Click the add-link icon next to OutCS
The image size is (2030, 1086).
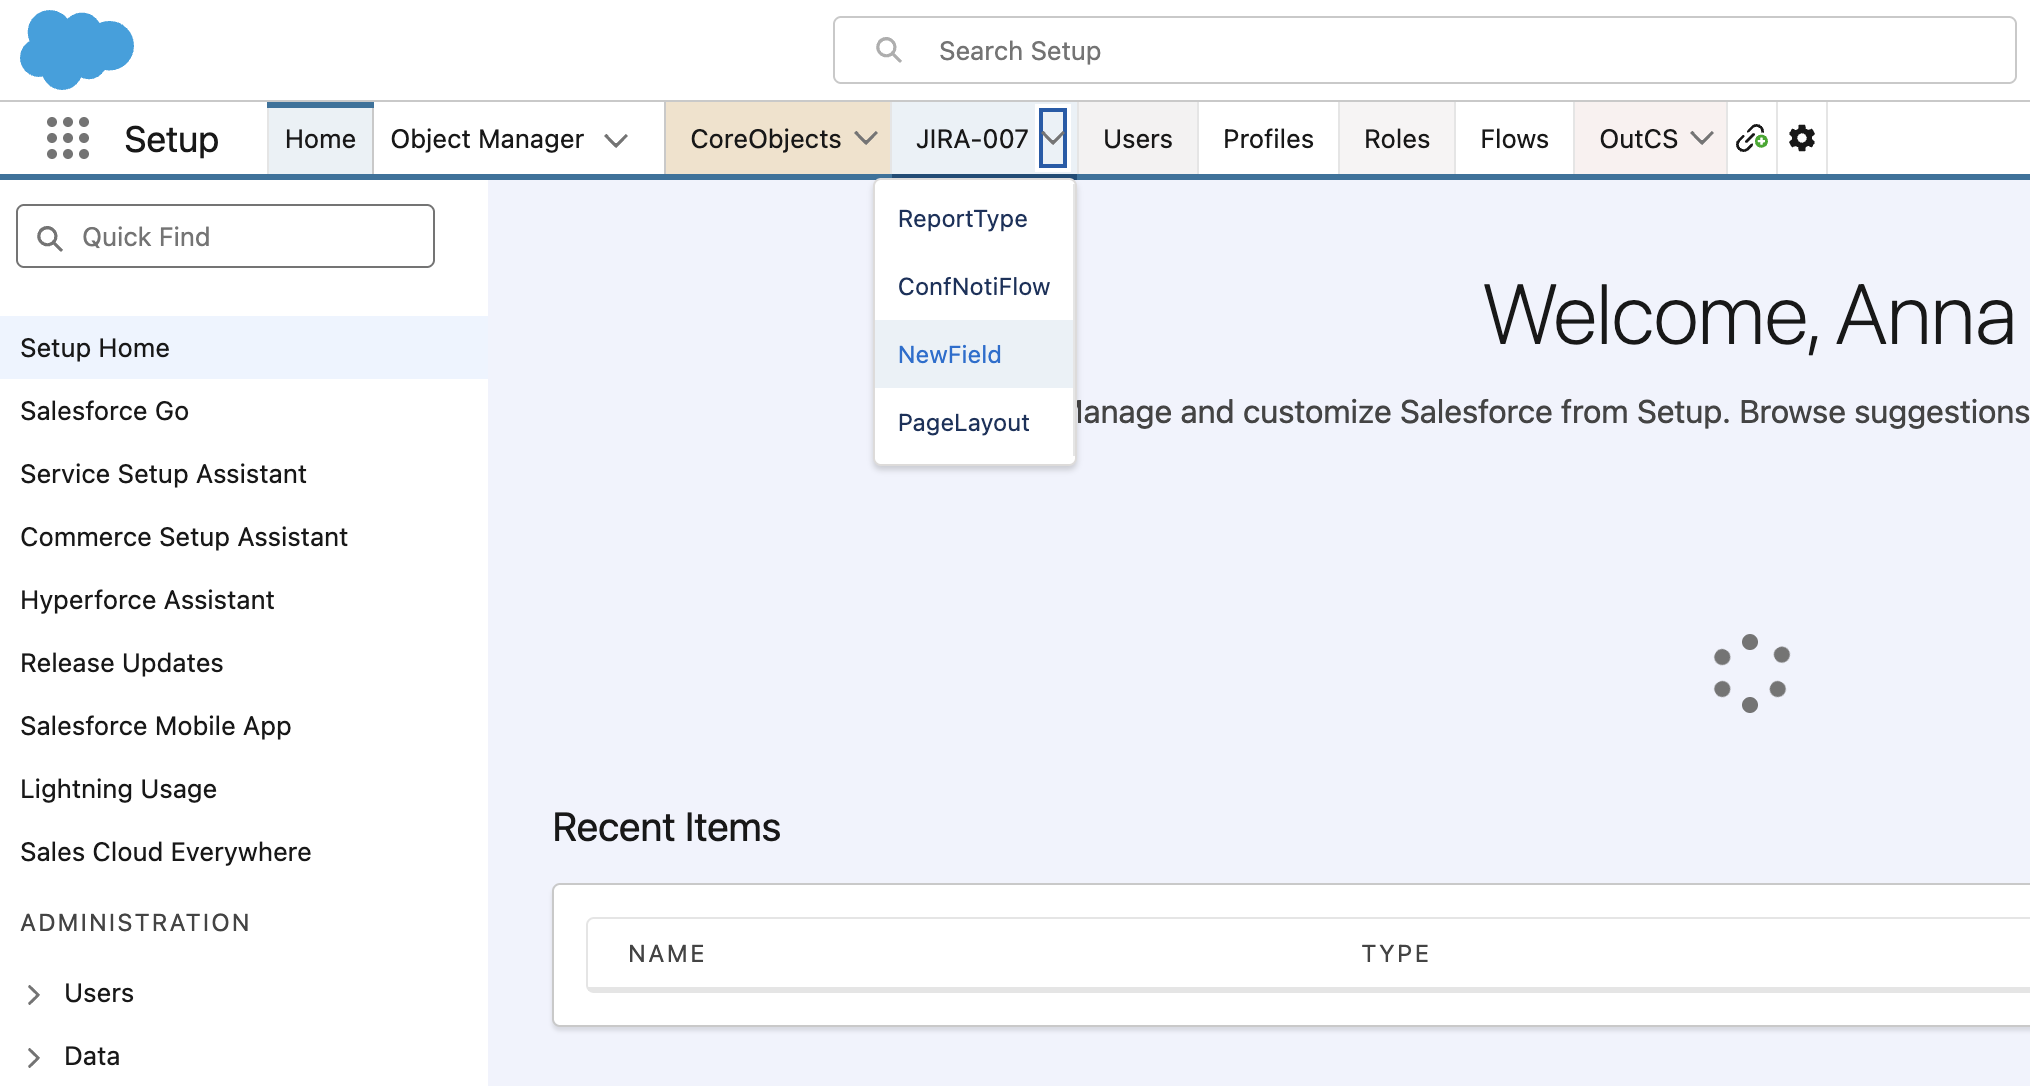(1752, 138)
